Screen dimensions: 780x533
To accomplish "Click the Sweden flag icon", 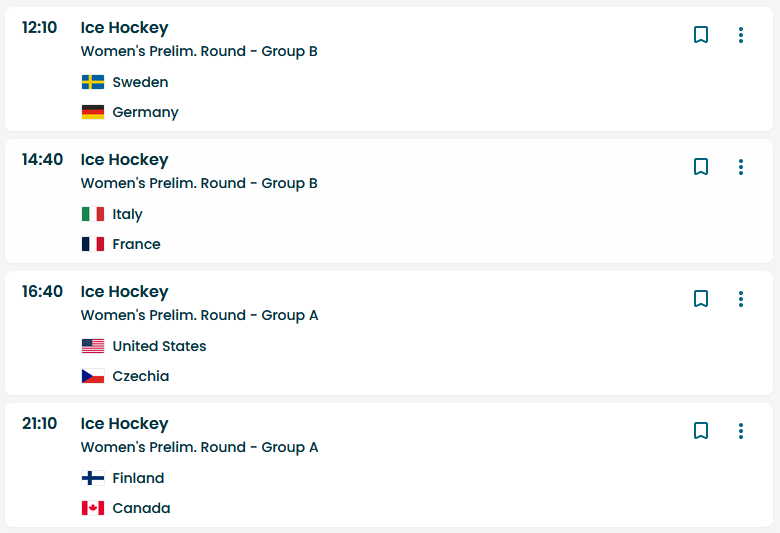I will [x=93, y=82].
